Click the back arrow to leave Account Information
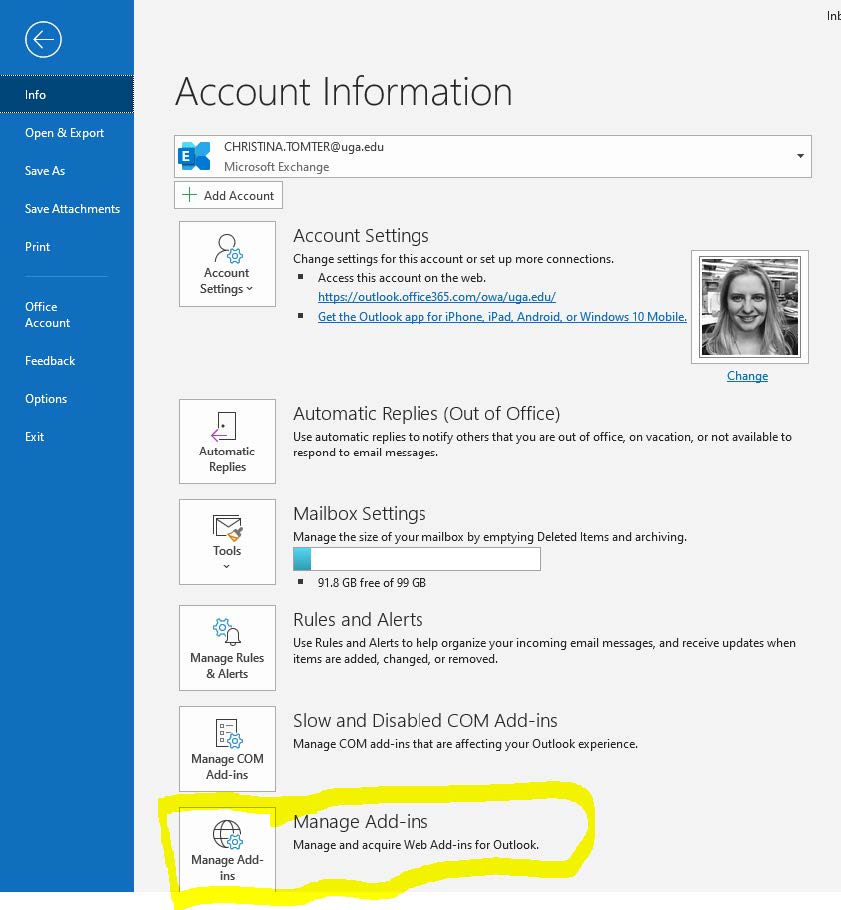This screenshot has width=841, height=910. pyautogui.click(x=41, y=40)
